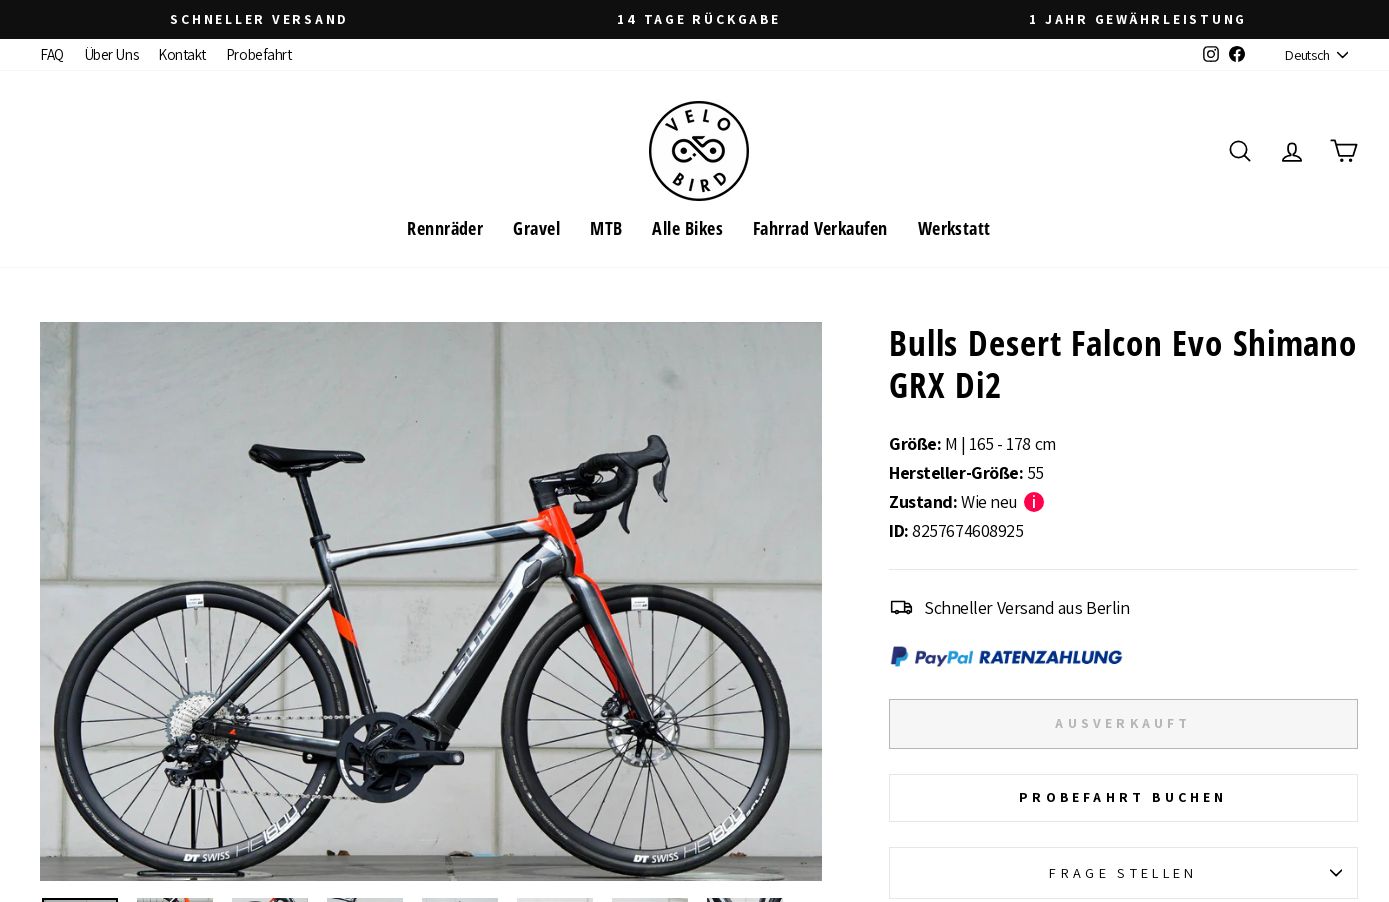Image resolution: width=1389 pixels, height=902 pixels.
Task: Open the Über Uns link
Action: click(x=112, y=55)
